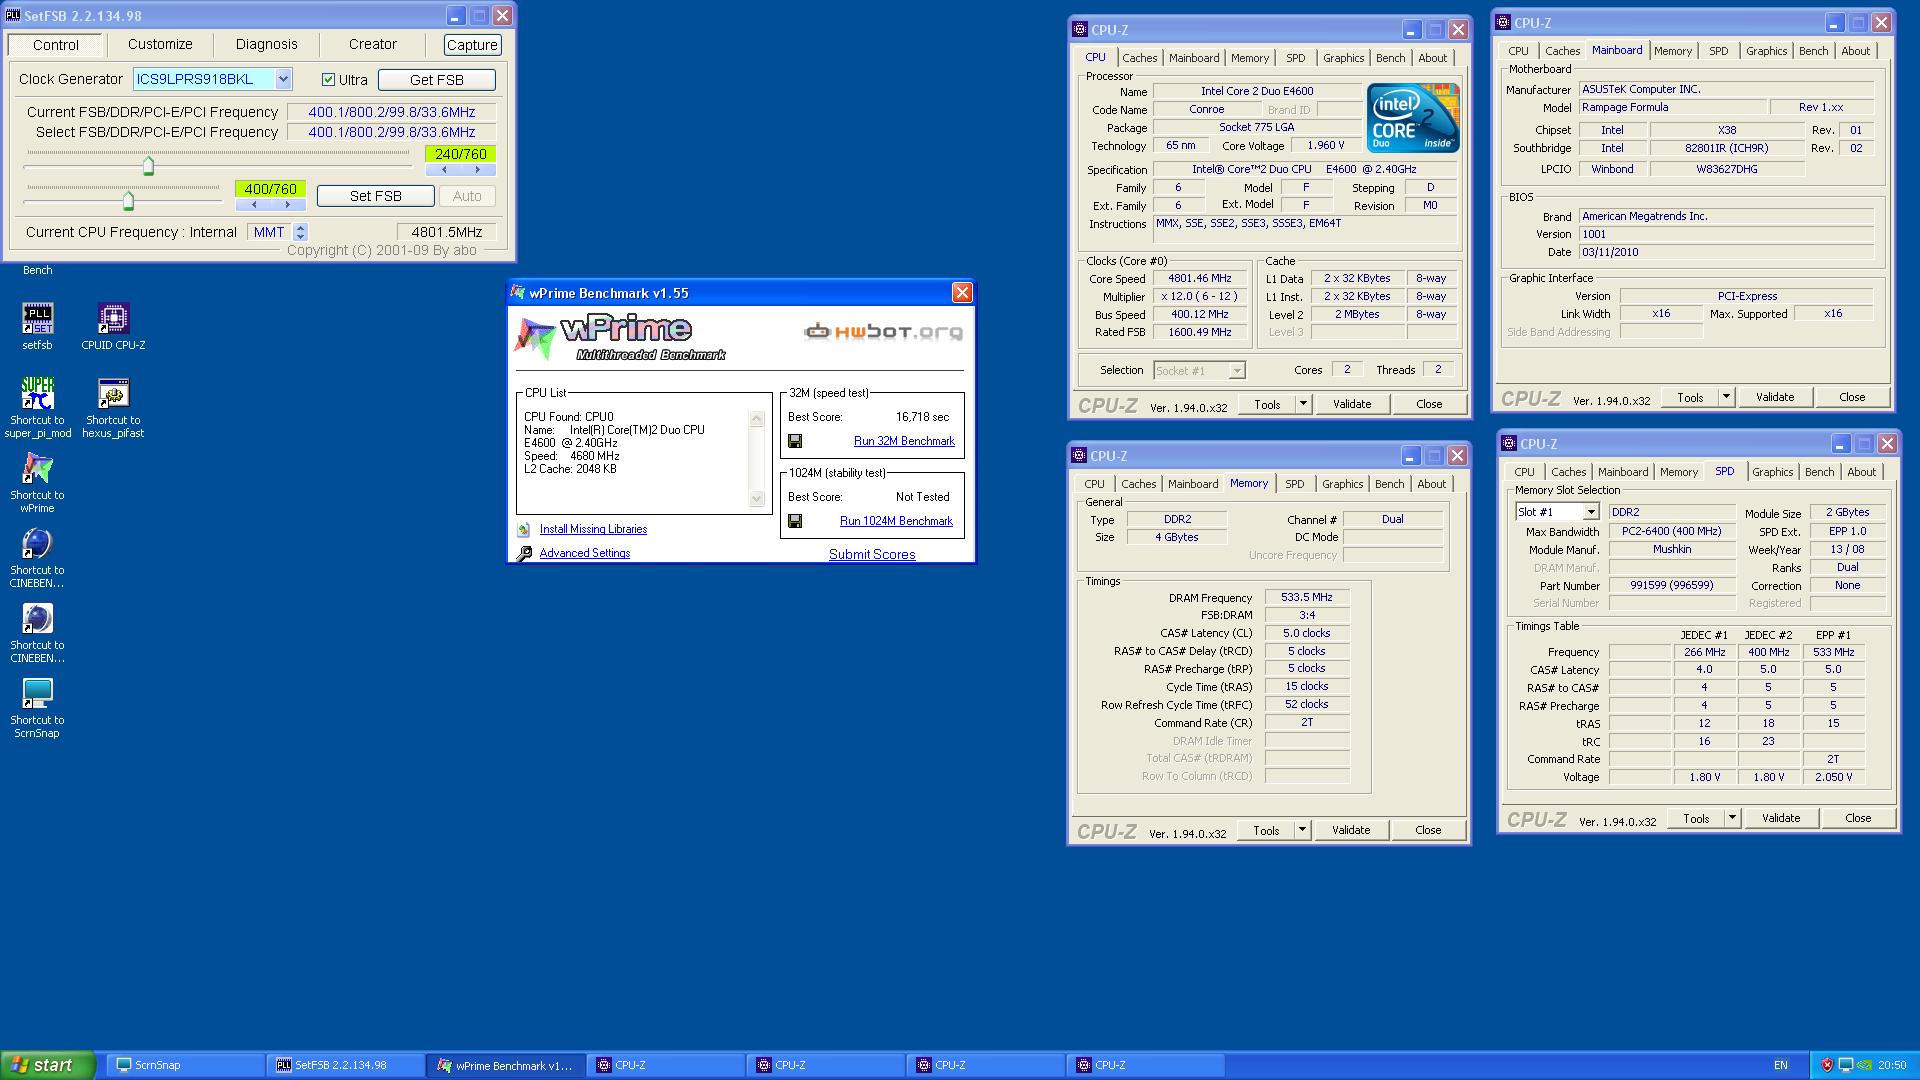Viewport: 1920px width, 1080px height.
Task: Click the CPU List scrollbar down arrow
Action: [757, 499]
